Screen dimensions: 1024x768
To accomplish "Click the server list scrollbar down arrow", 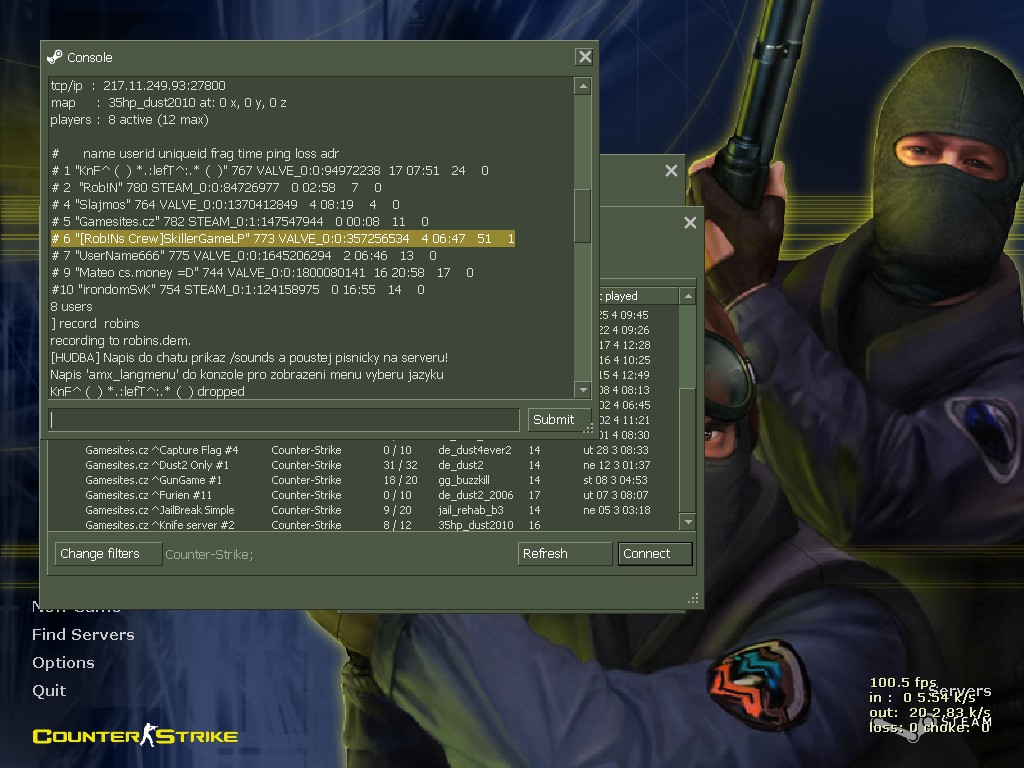I will (688, 522).
